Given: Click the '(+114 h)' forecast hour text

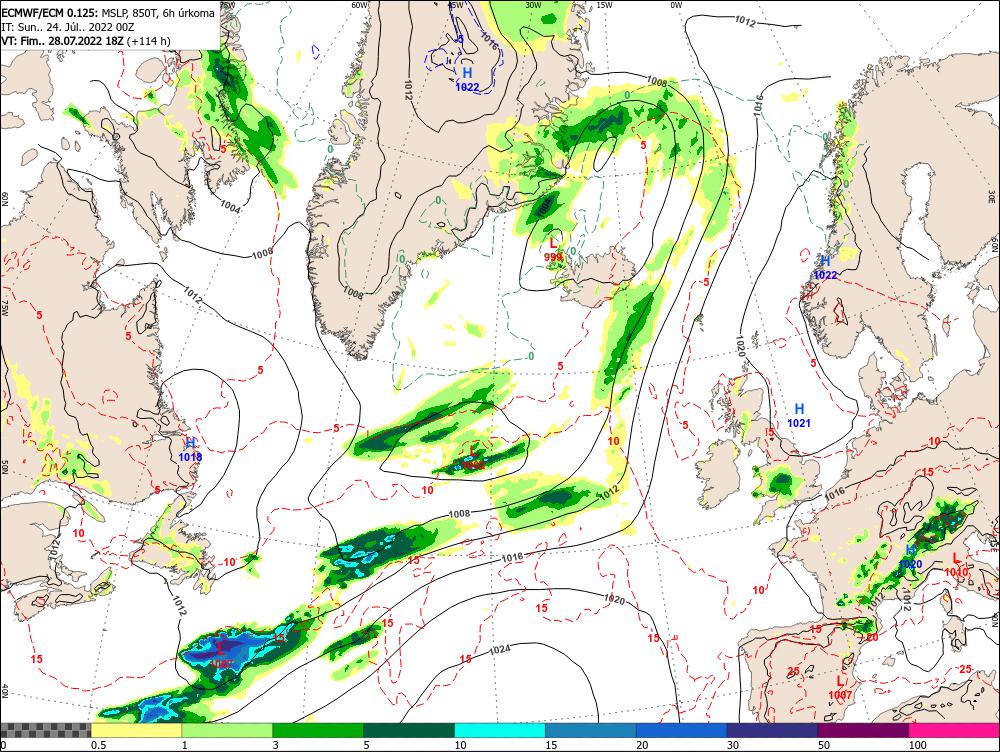Looking at the screenshot, I should click(x=149, y=41).
